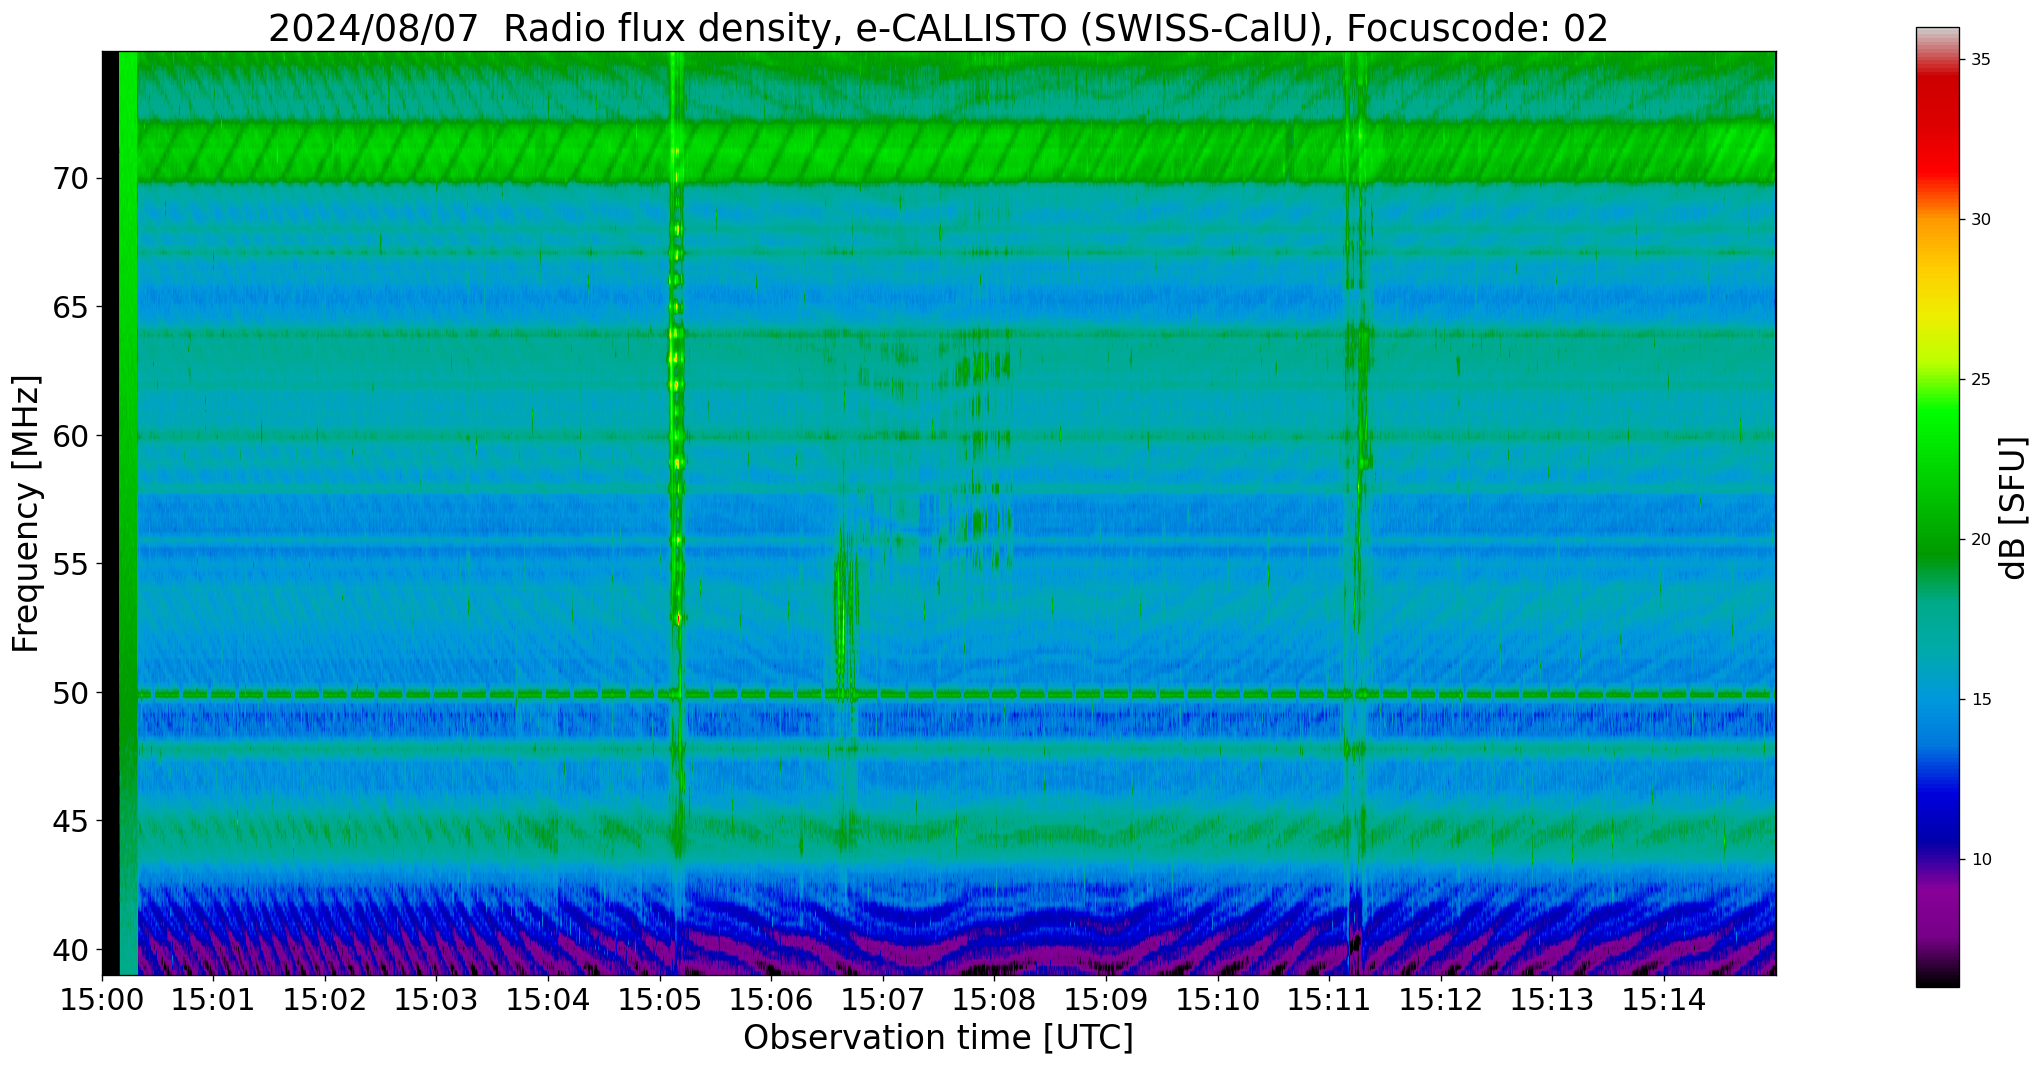Screen dimensions: 2043x1067
Task: Click the 15:12 time tick label
Action: [x=1441, y=1000]
